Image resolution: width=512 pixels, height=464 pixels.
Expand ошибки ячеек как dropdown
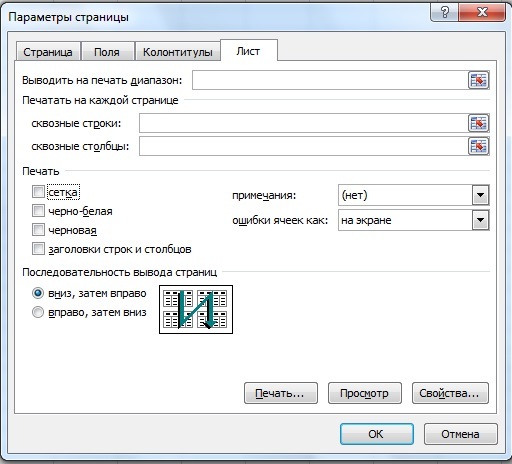coord(480,220)
